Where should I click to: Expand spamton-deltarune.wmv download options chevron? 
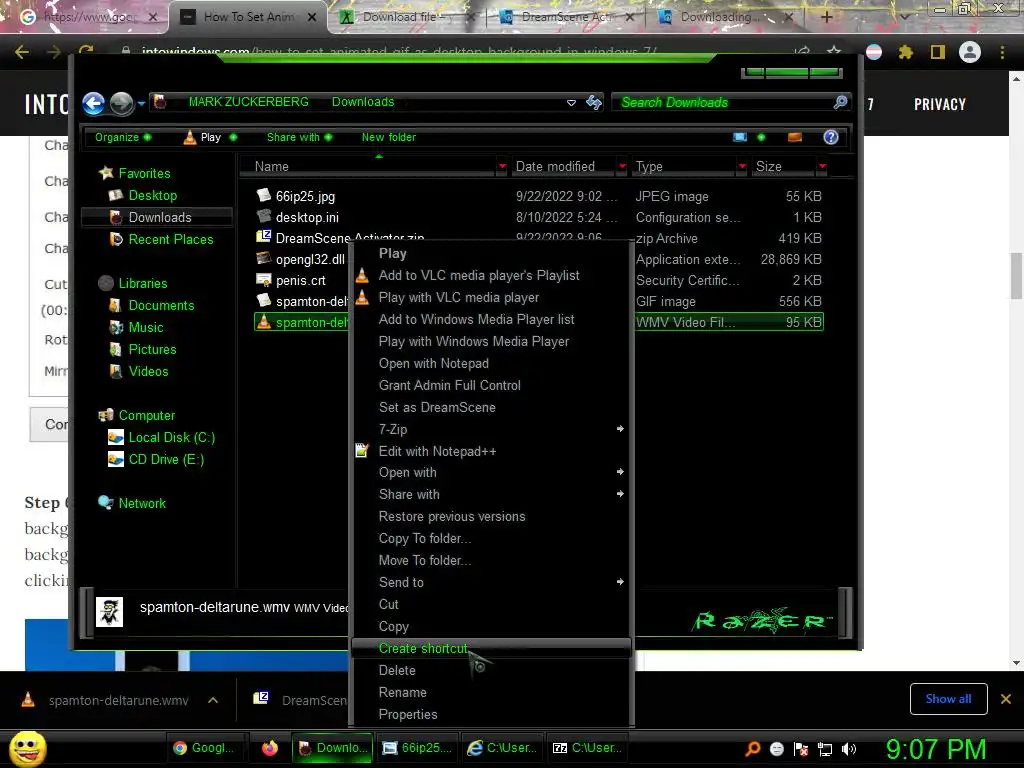coord(213,700)
